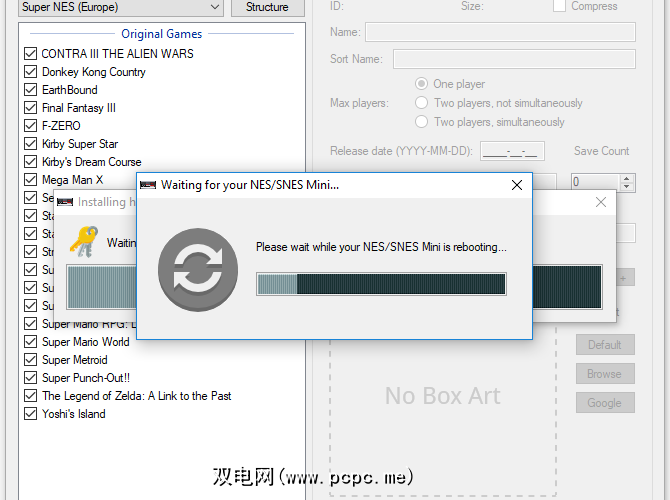Viewport: 670px width, 500px height.
Task: Toggle Zelda: A Link to the Past checkbox
Action: (30, 395)
